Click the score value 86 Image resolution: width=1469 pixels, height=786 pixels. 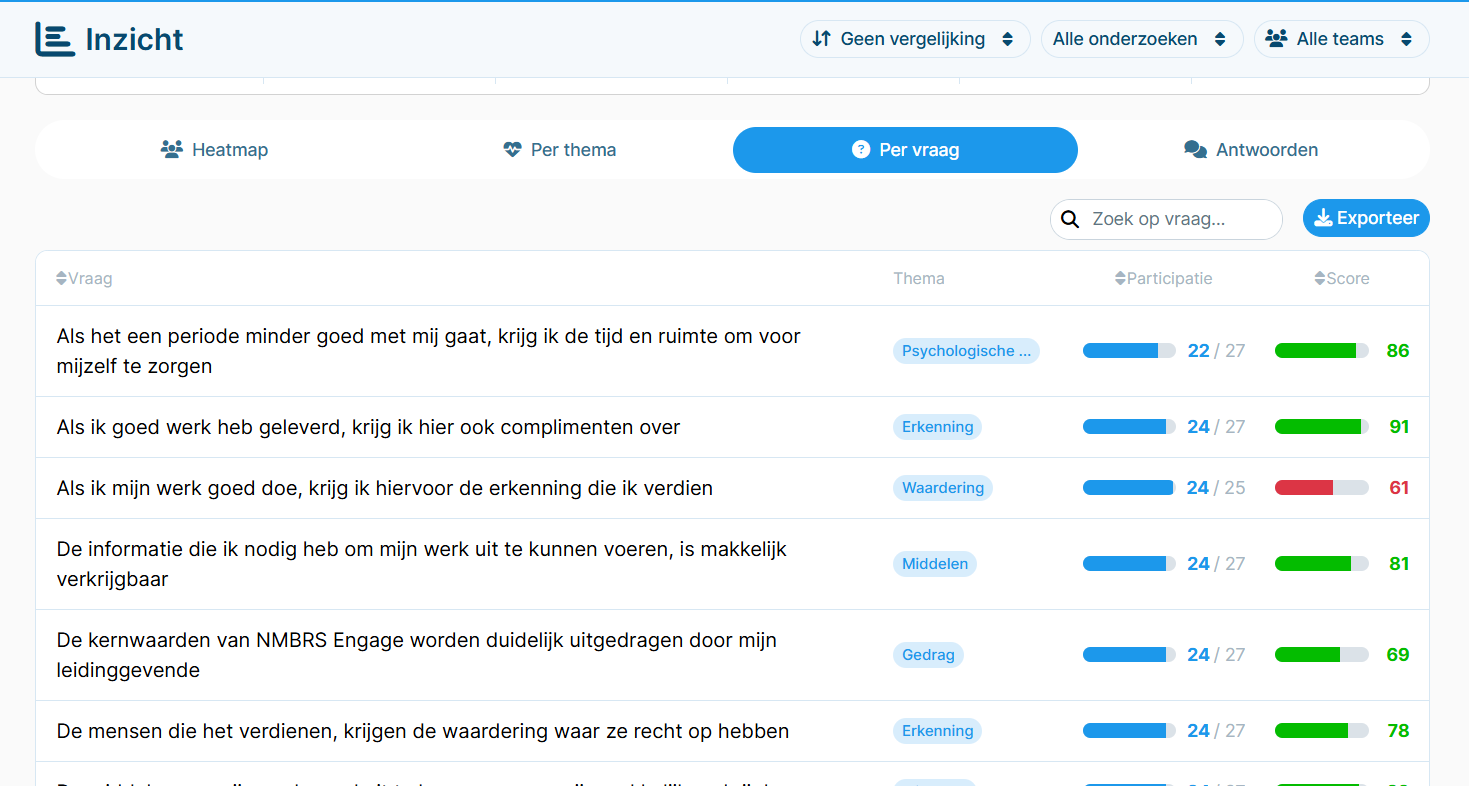coord(1398,351)
